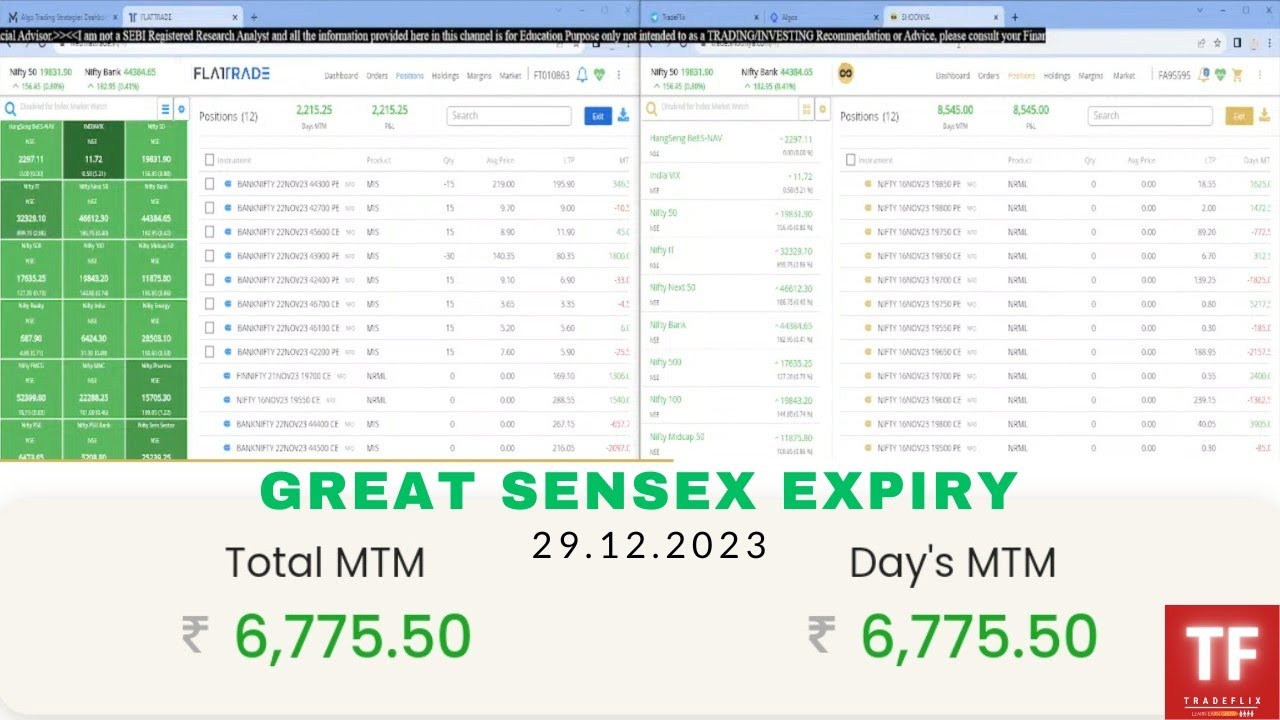Click Shoonya account ID FA95595
Screen dimensions: 1280x720
pyautogui.click(x=1173, y=76)
